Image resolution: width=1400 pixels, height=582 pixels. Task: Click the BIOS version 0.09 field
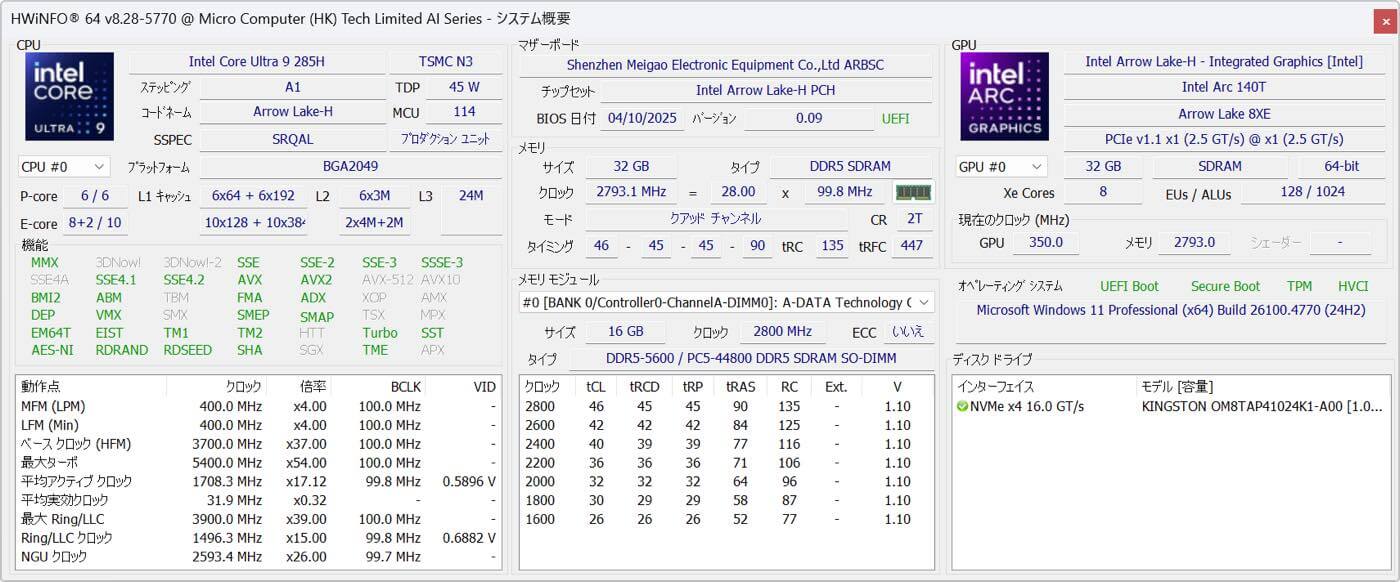(x=809, y=118)
